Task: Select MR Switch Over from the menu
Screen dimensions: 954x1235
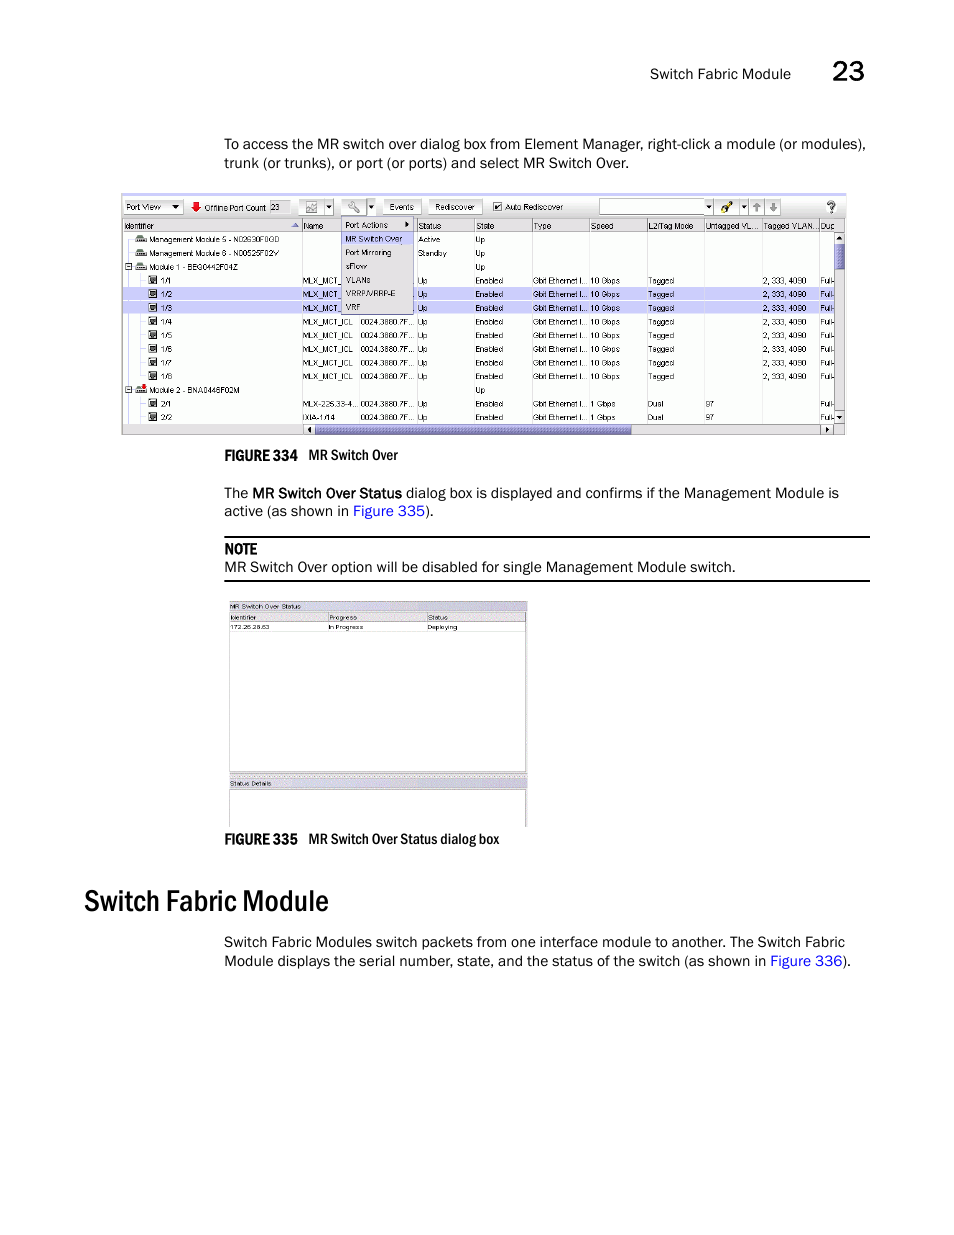Action: pos(377,239)
